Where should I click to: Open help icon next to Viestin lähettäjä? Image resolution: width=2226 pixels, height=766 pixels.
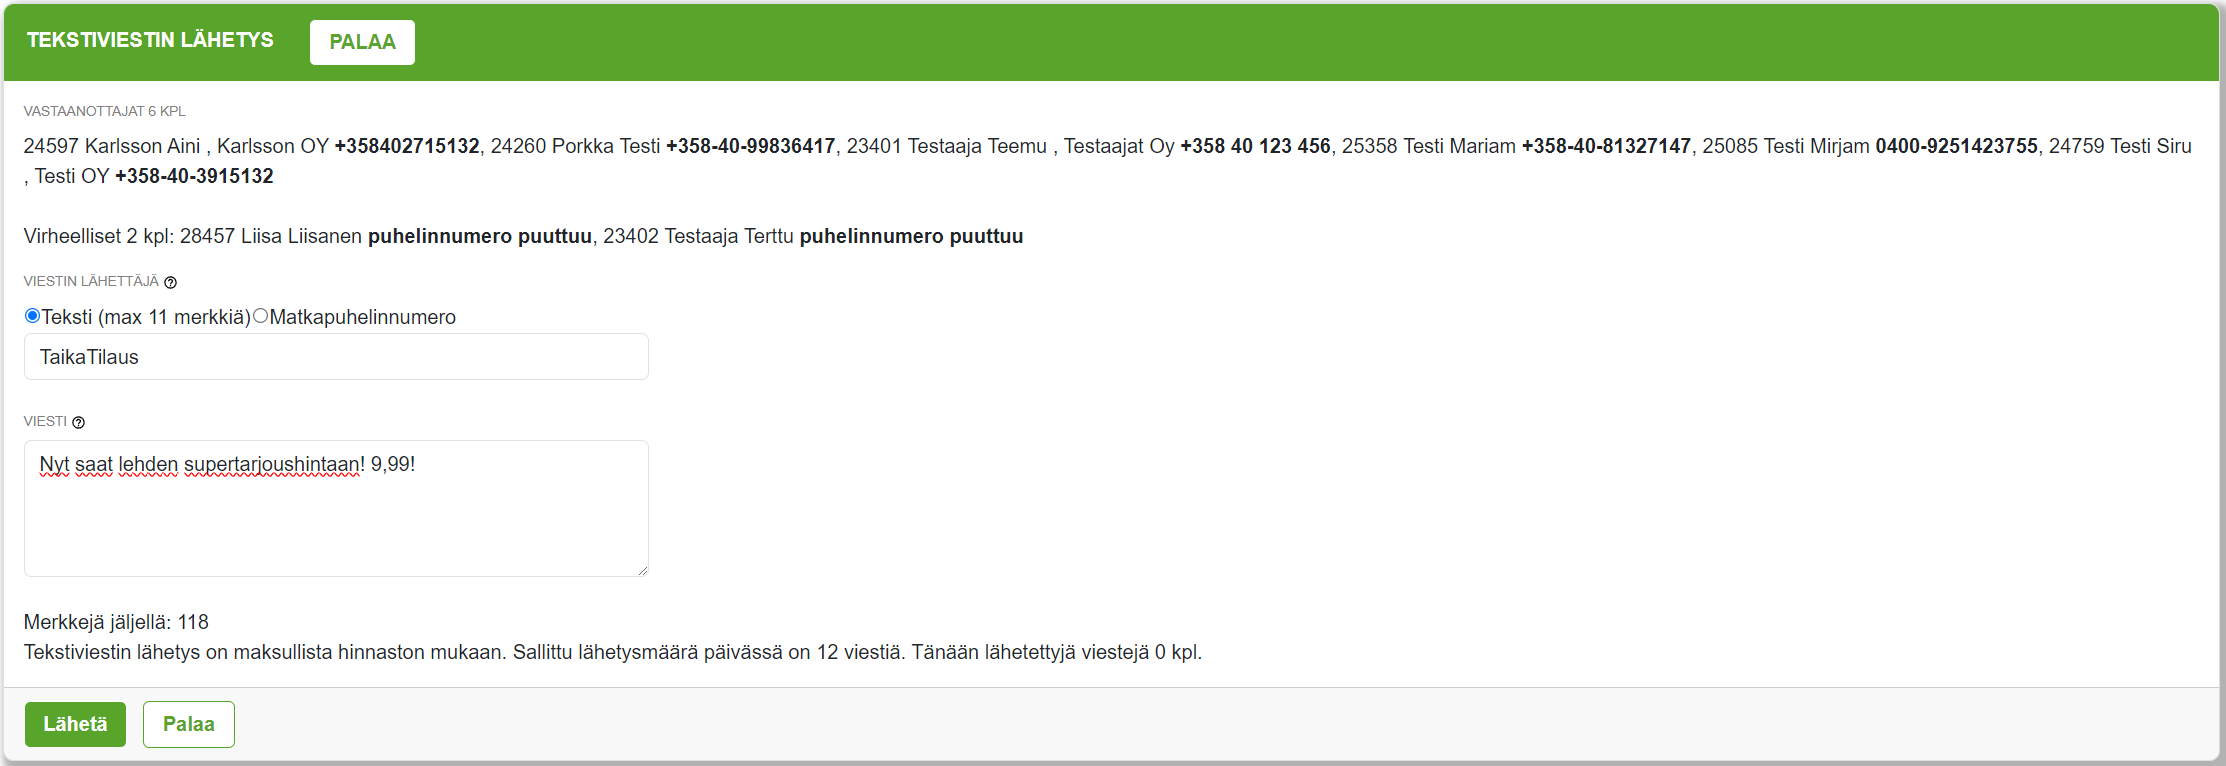tap(170, 282)
